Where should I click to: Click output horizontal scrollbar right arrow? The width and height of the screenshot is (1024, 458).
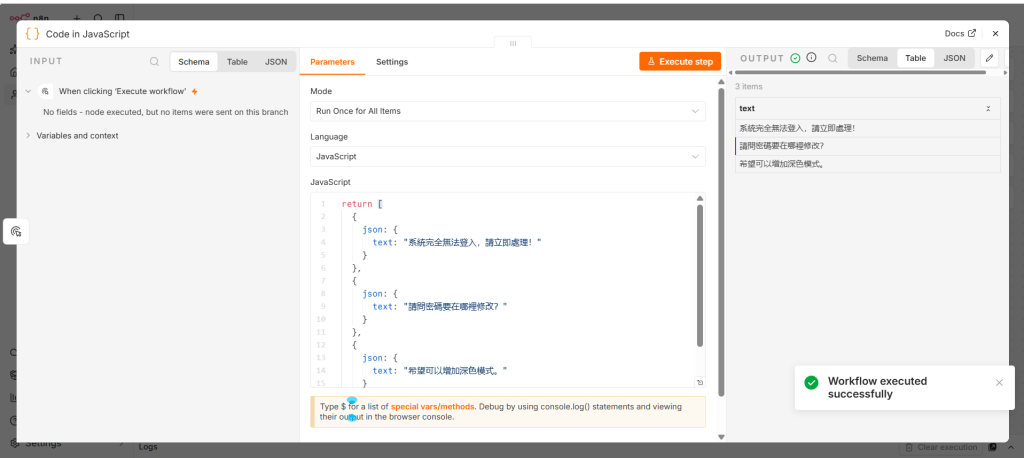[x=1007, y=73]
